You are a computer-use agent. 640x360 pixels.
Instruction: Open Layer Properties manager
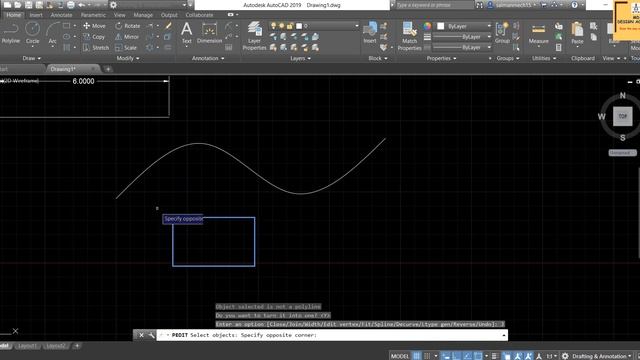[x=254, y=36]
